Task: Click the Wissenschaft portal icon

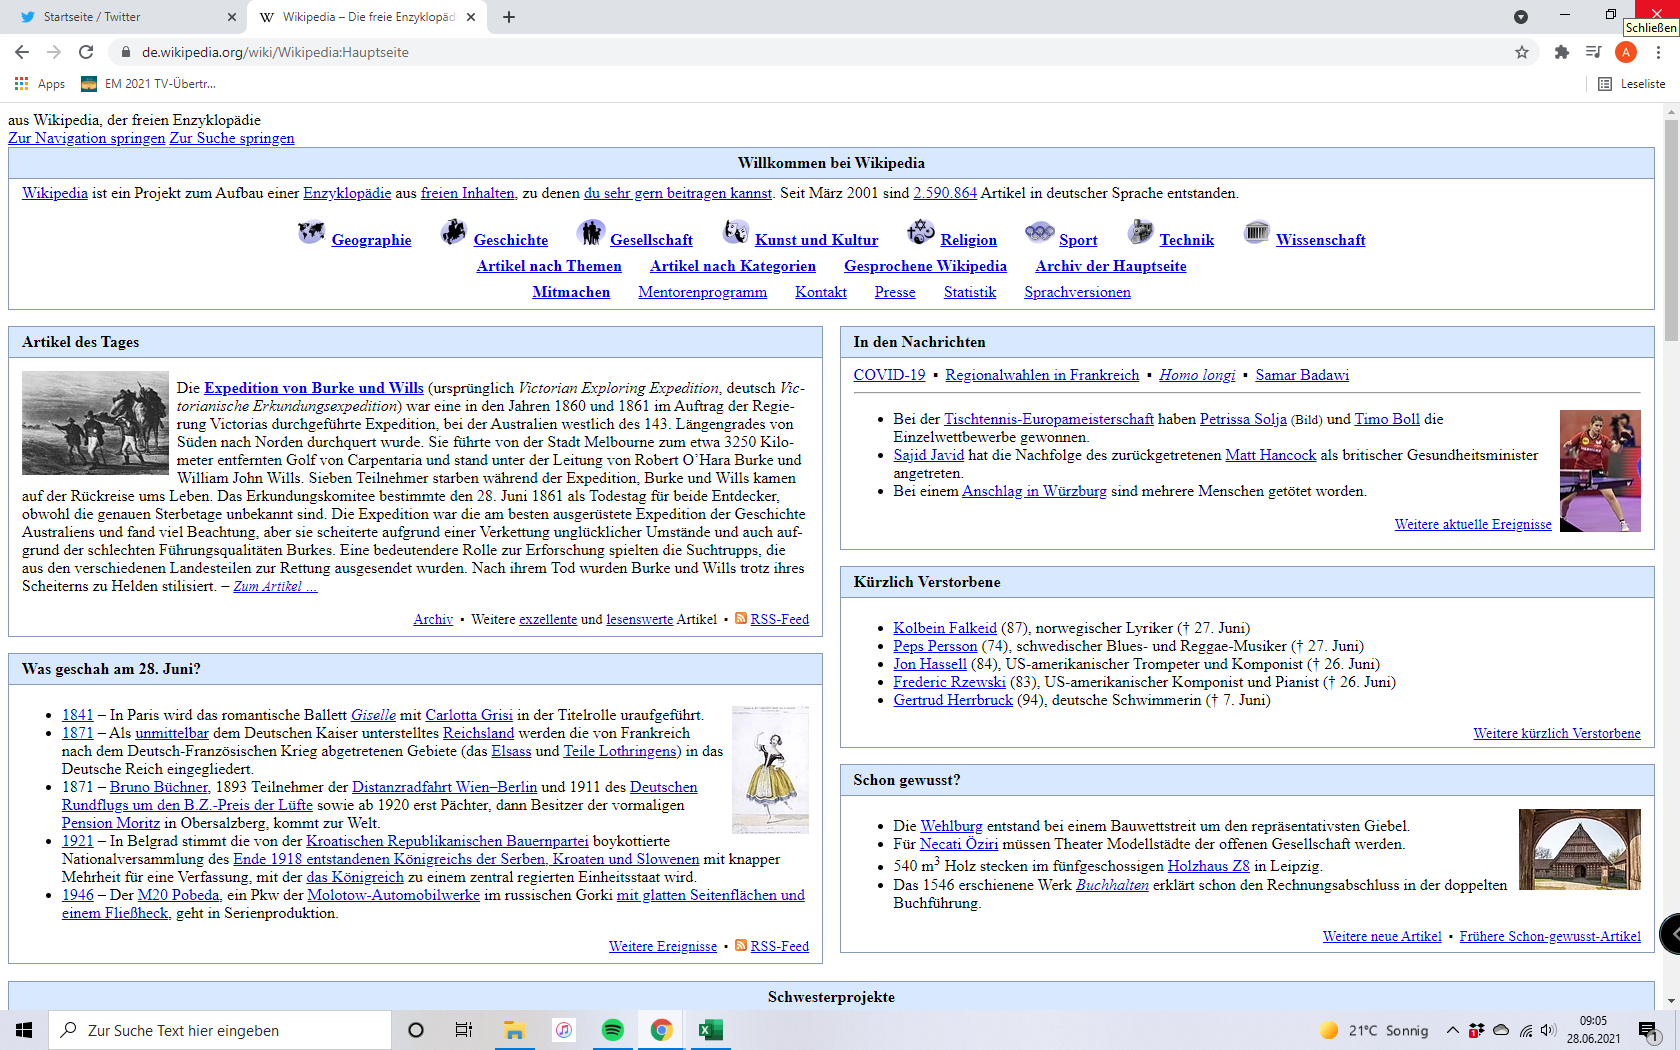Action: pyautogui.click(x=1257, y=232)
